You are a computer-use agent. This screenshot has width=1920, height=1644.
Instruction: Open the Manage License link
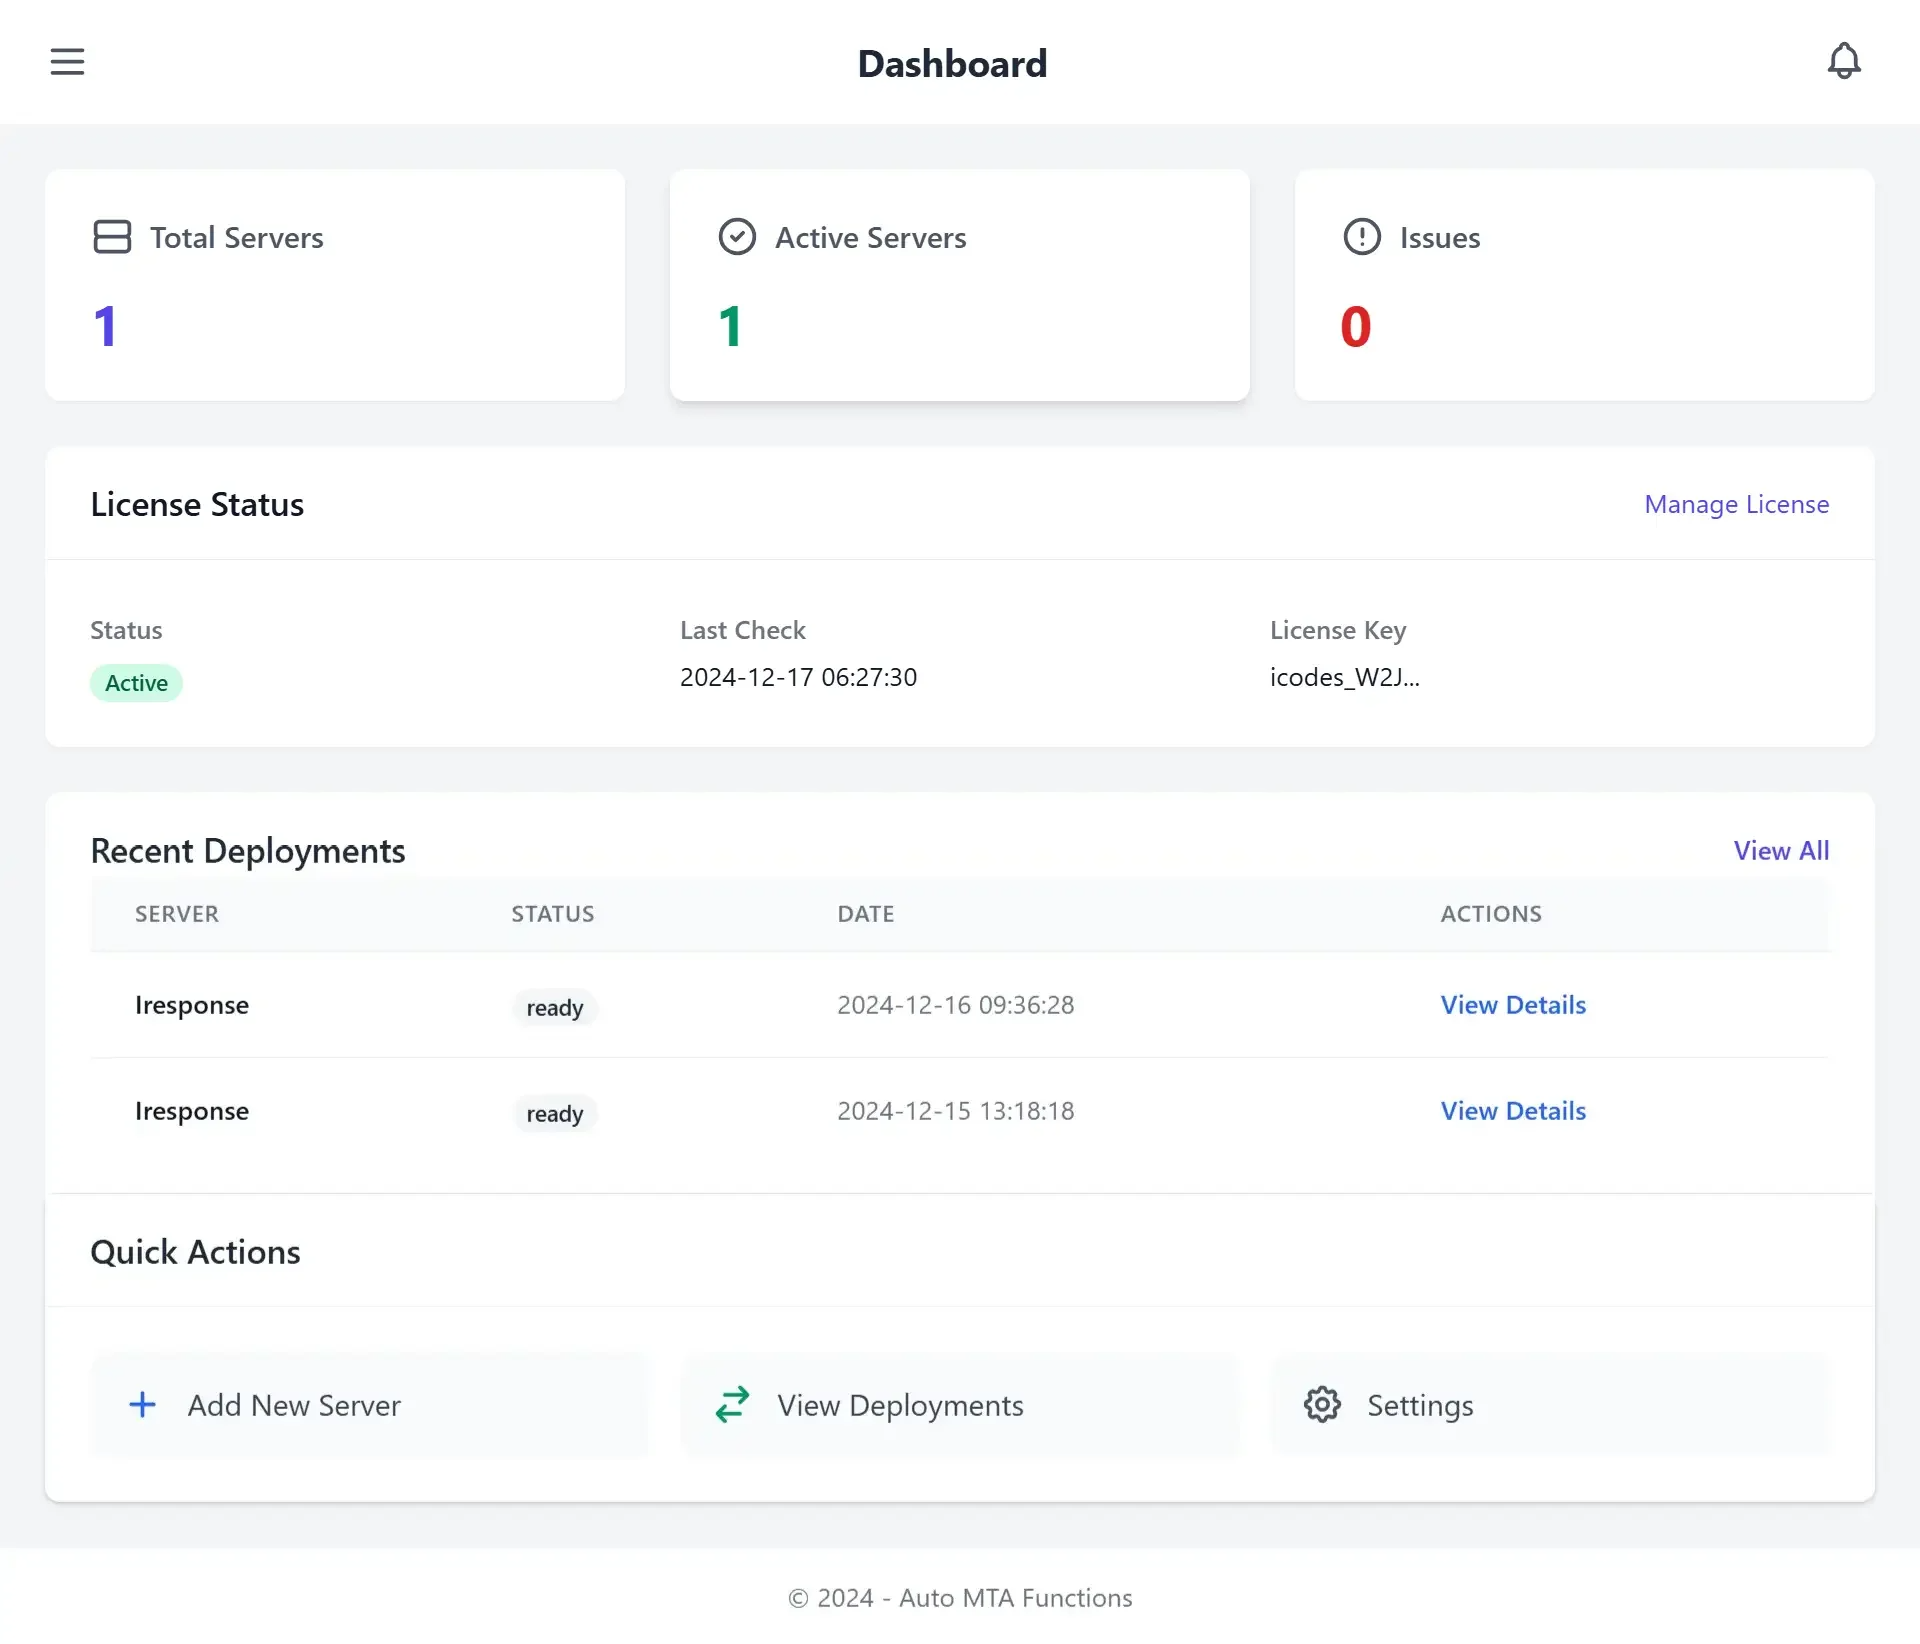[x=1737, y=504]
